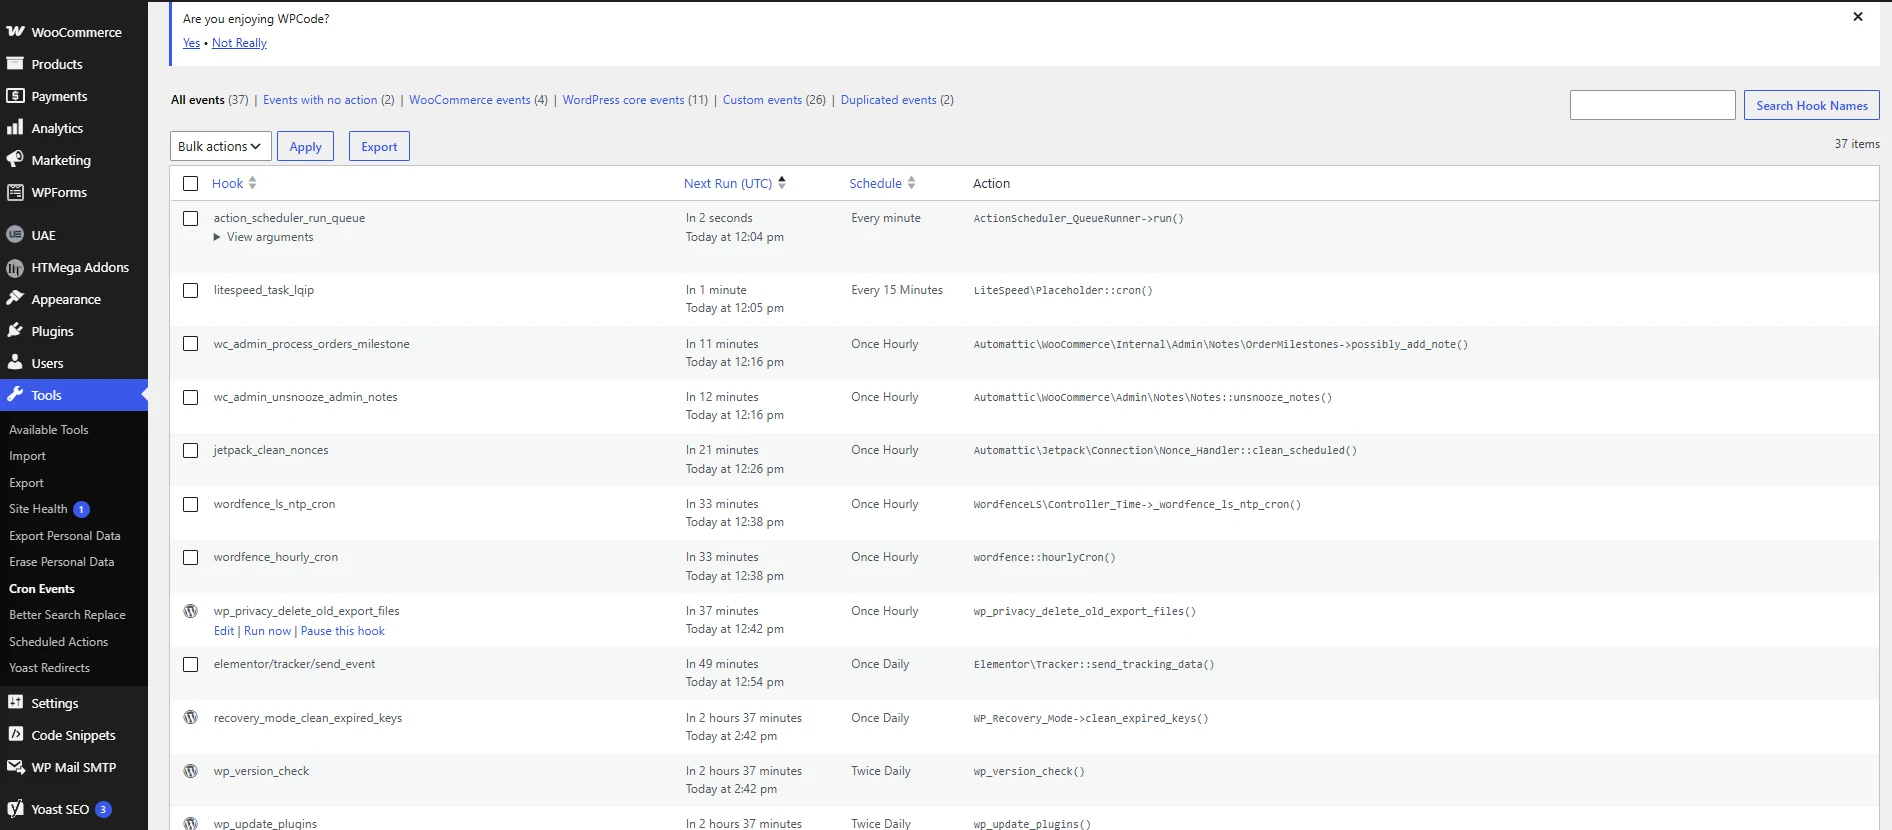Dismiss the WPCode notice with X

click(1858, 17)
